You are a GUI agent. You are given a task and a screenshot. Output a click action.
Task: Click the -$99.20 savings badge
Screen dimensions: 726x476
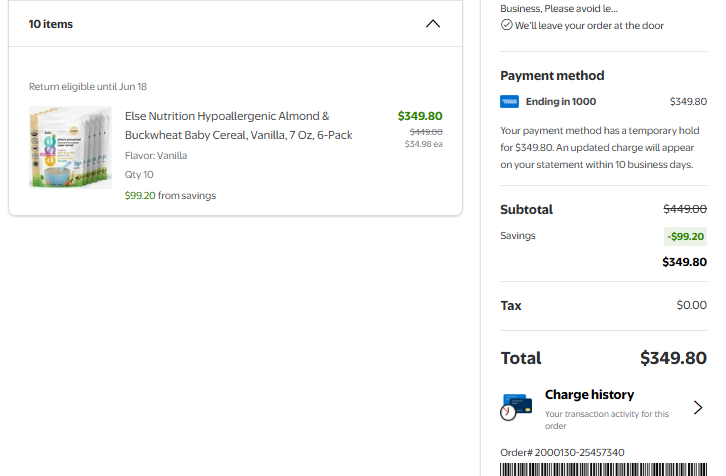[x=685, y=236]
